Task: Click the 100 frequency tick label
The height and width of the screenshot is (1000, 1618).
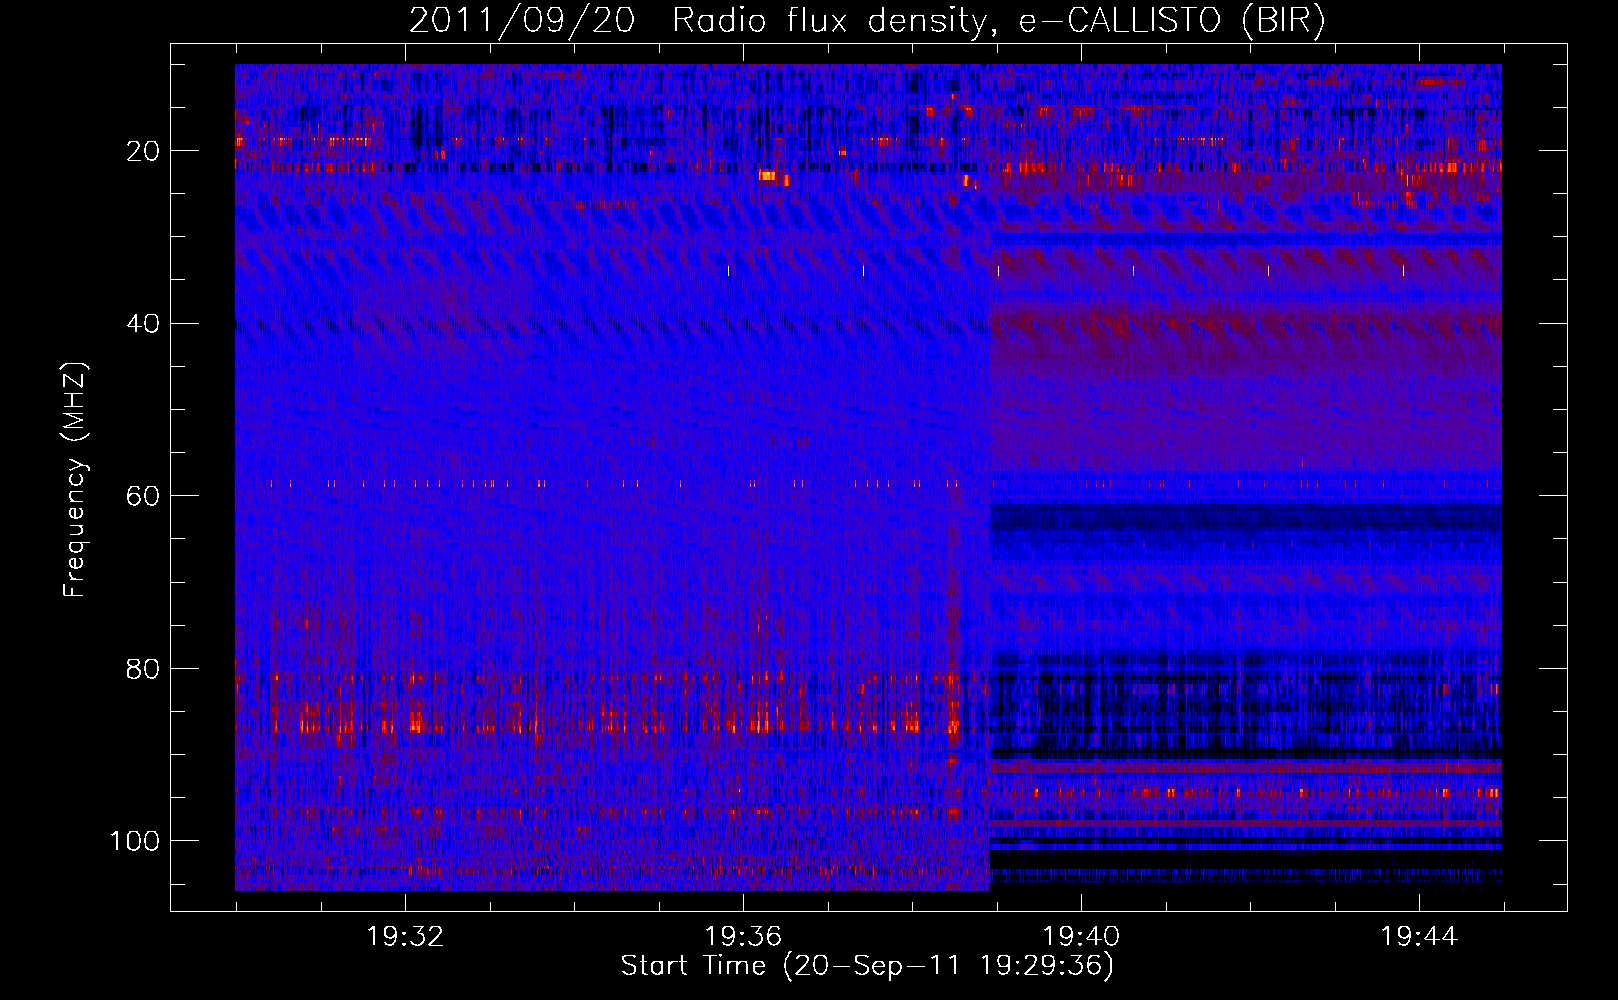Action: (135, 841)
